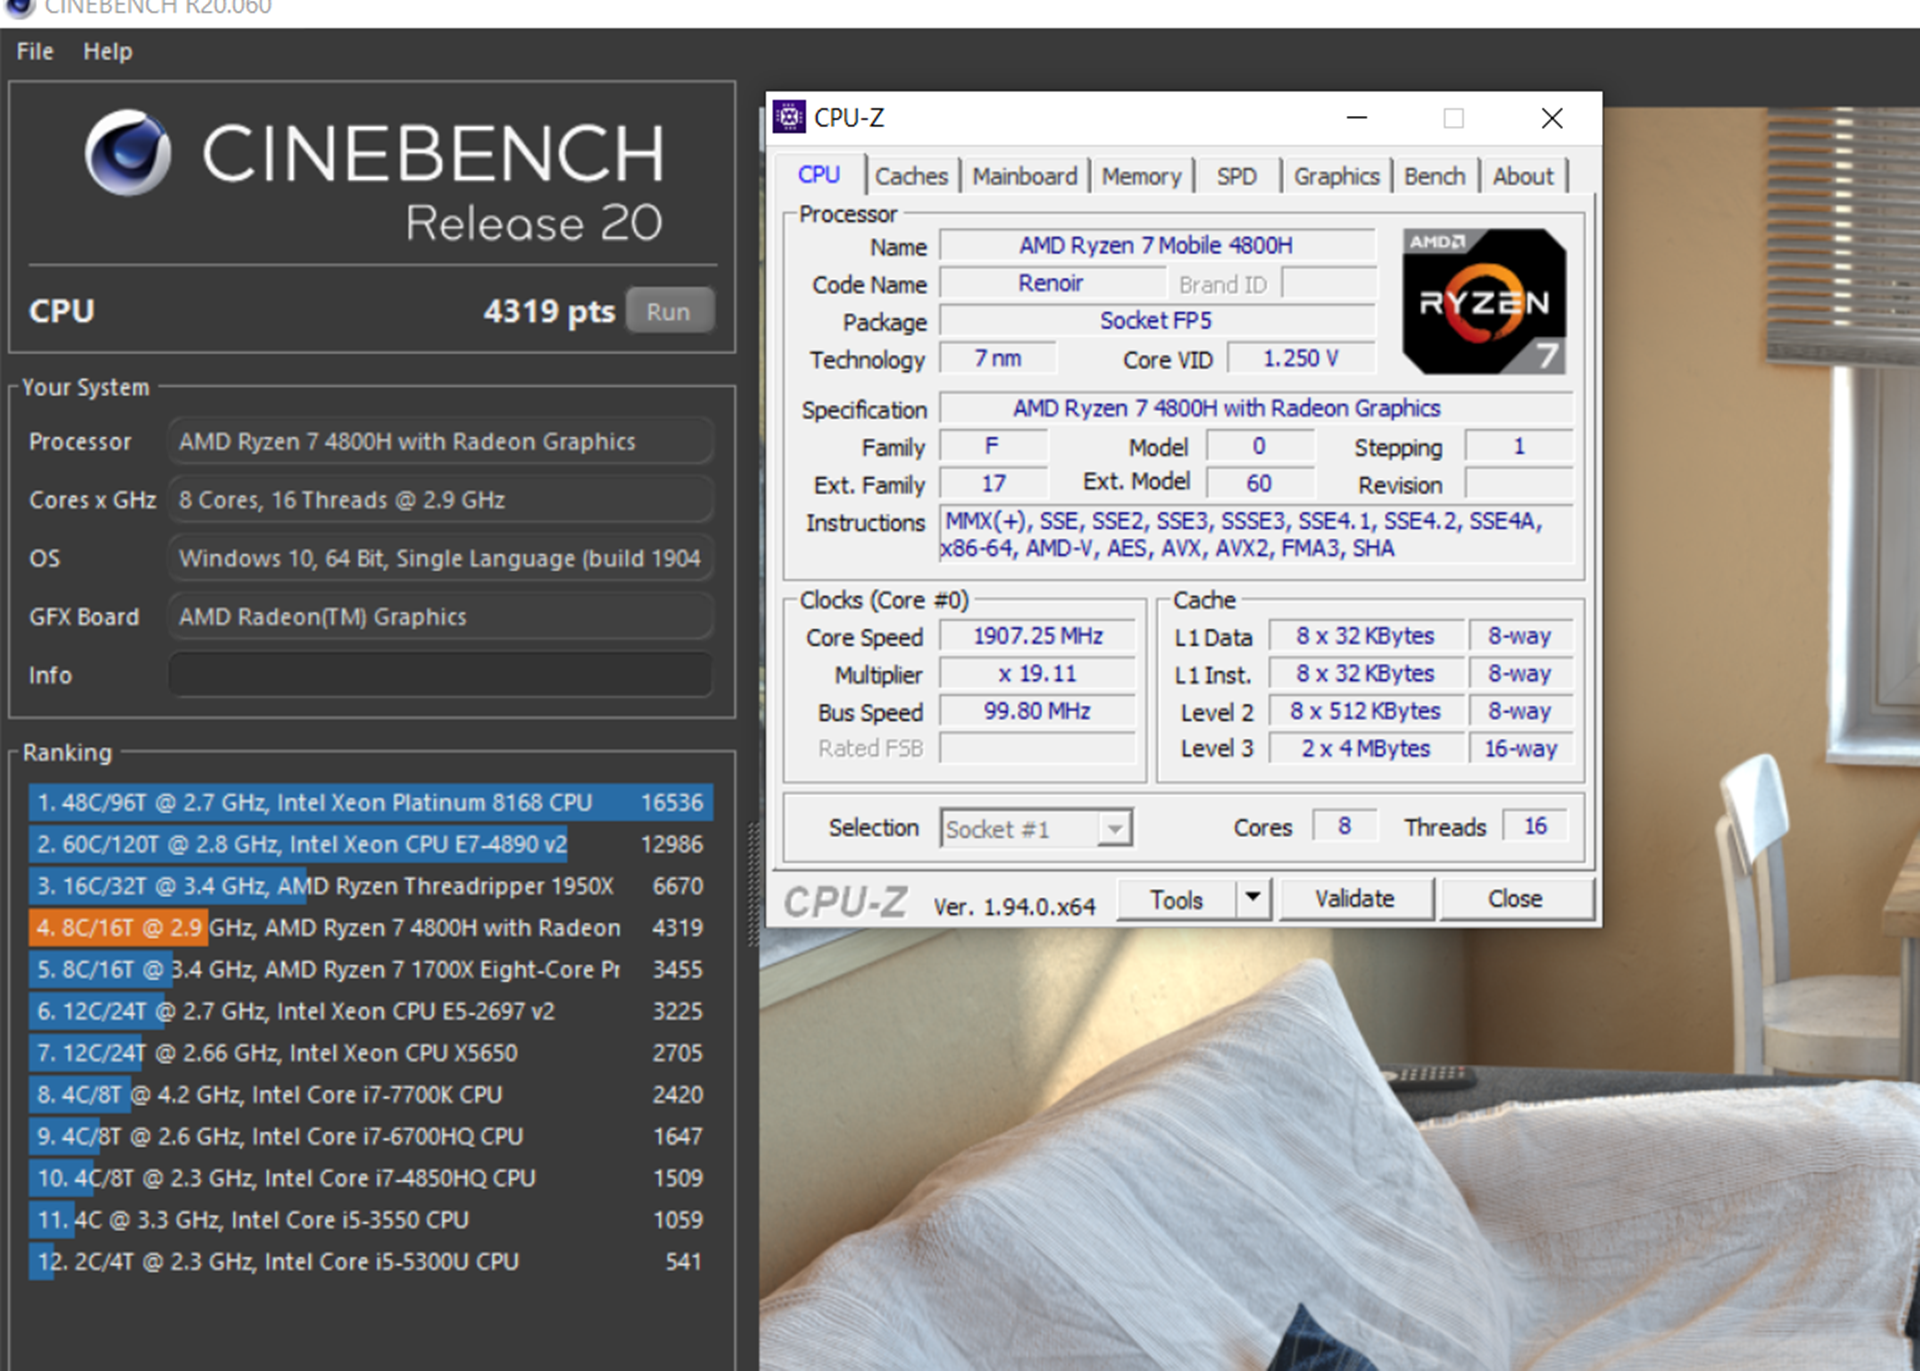Image resolution: width=1920 pixels, height=1371 pixels.
Task: Switch to the Graphics tab in CPU-Z
Action: pos(1336,176)
